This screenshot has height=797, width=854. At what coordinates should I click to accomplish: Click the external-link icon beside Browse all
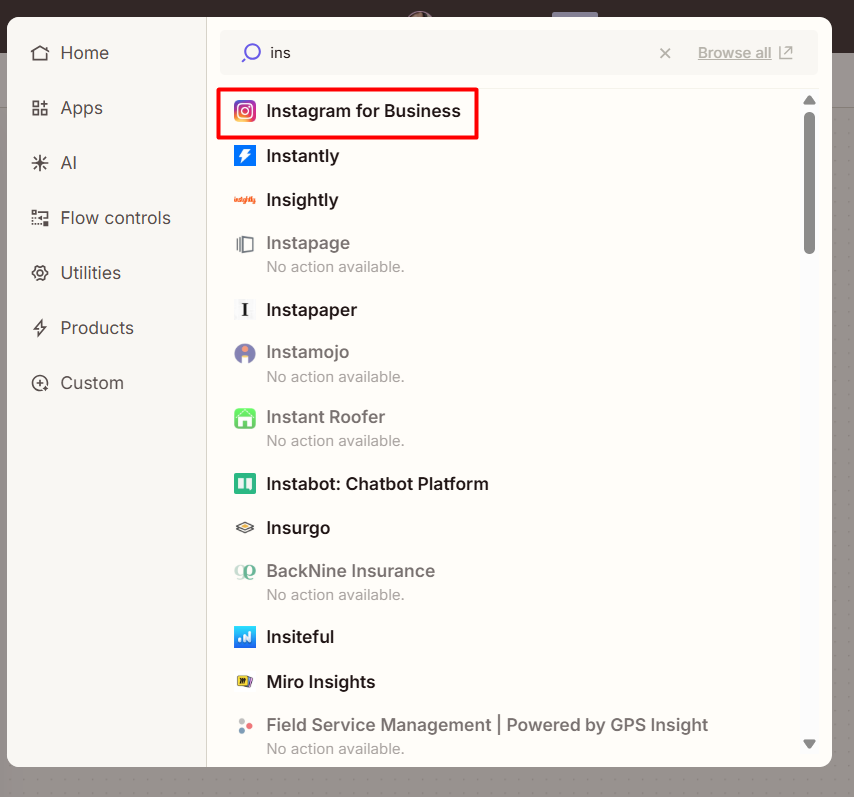click(785, 52)
